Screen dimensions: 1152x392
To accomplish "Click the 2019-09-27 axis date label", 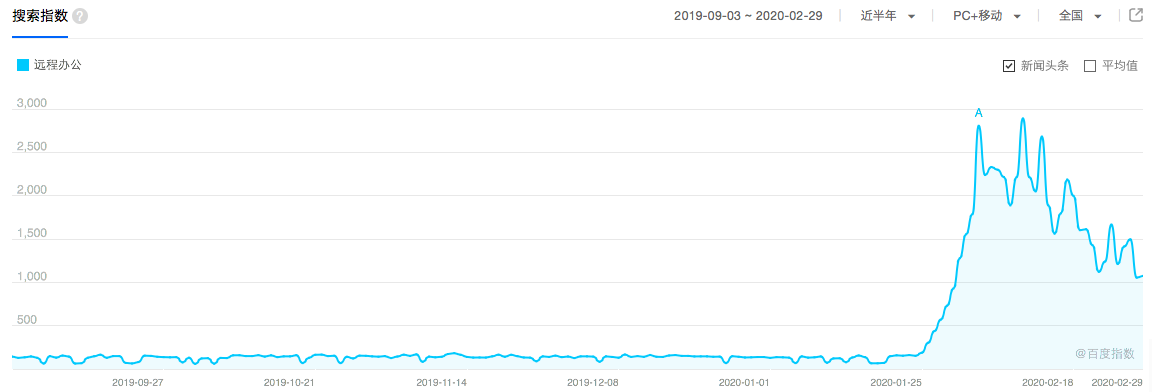I will point(137,382).
